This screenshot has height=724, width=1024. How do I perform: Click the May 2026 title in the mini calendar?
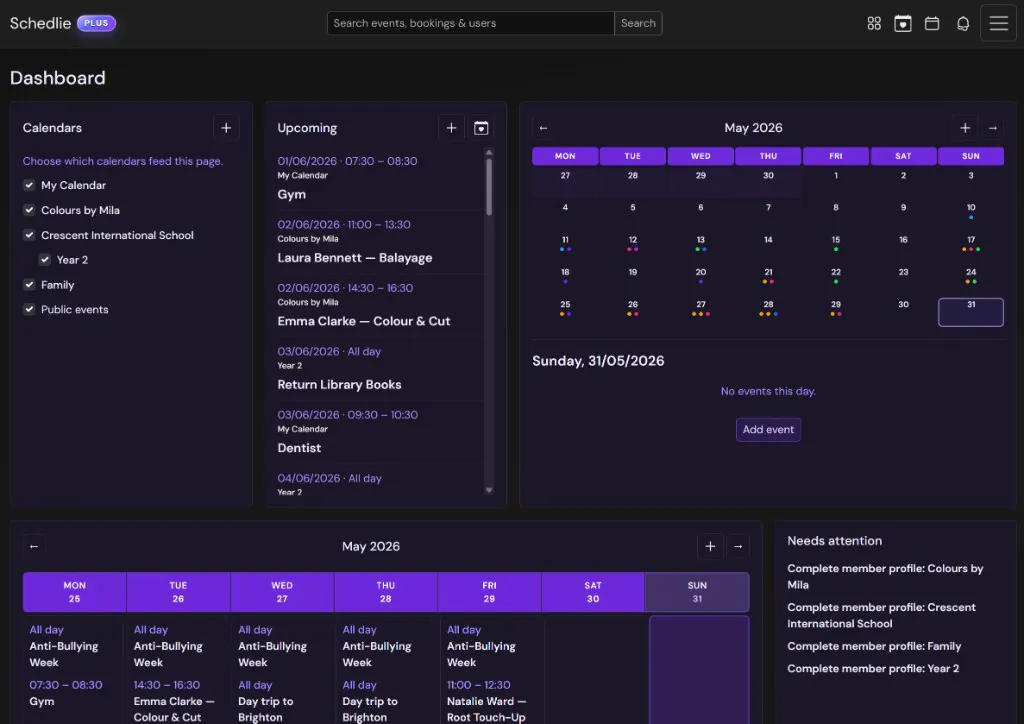tap(753, 128)
